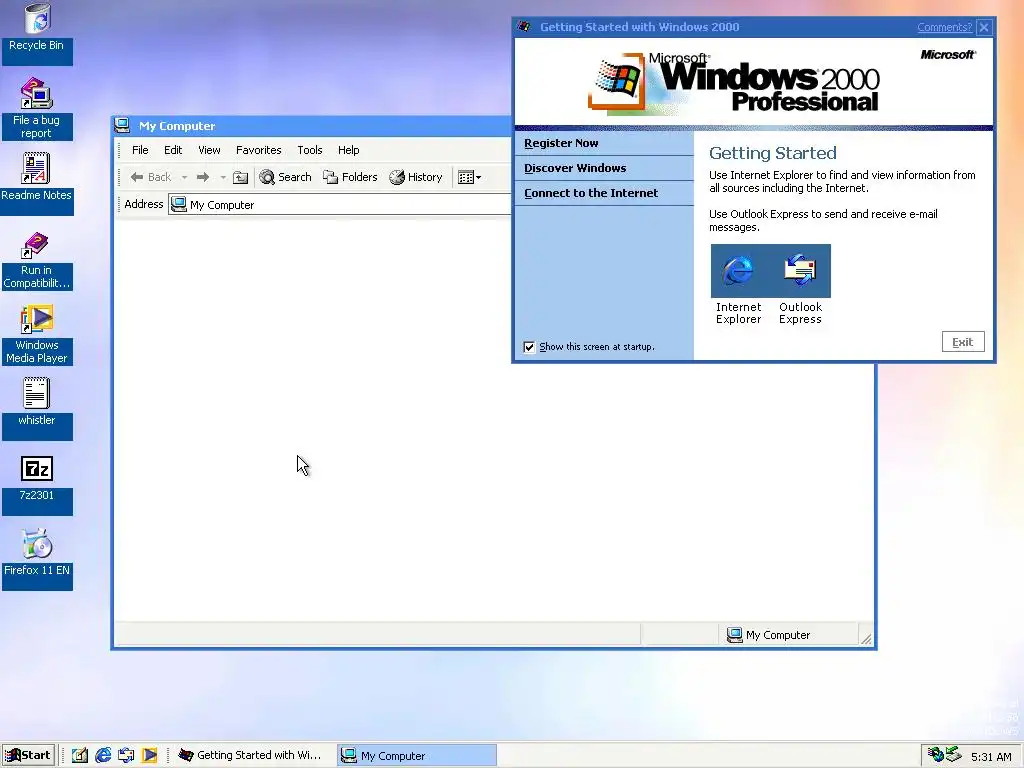Click the network connection tray icon

pyautogui.click(x=953, y=754)
